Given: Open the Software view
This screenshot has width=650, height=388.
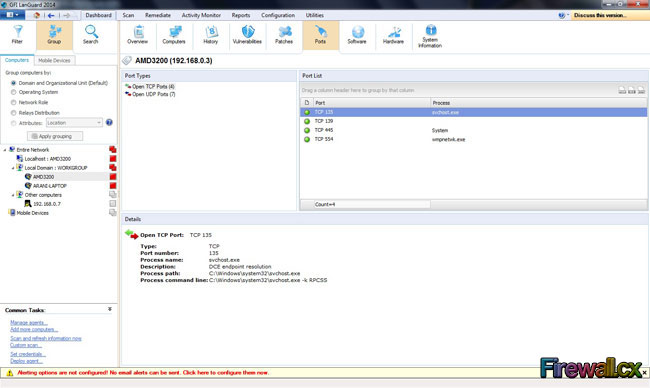Looking at the screenshot, I should tap(357, 35).
